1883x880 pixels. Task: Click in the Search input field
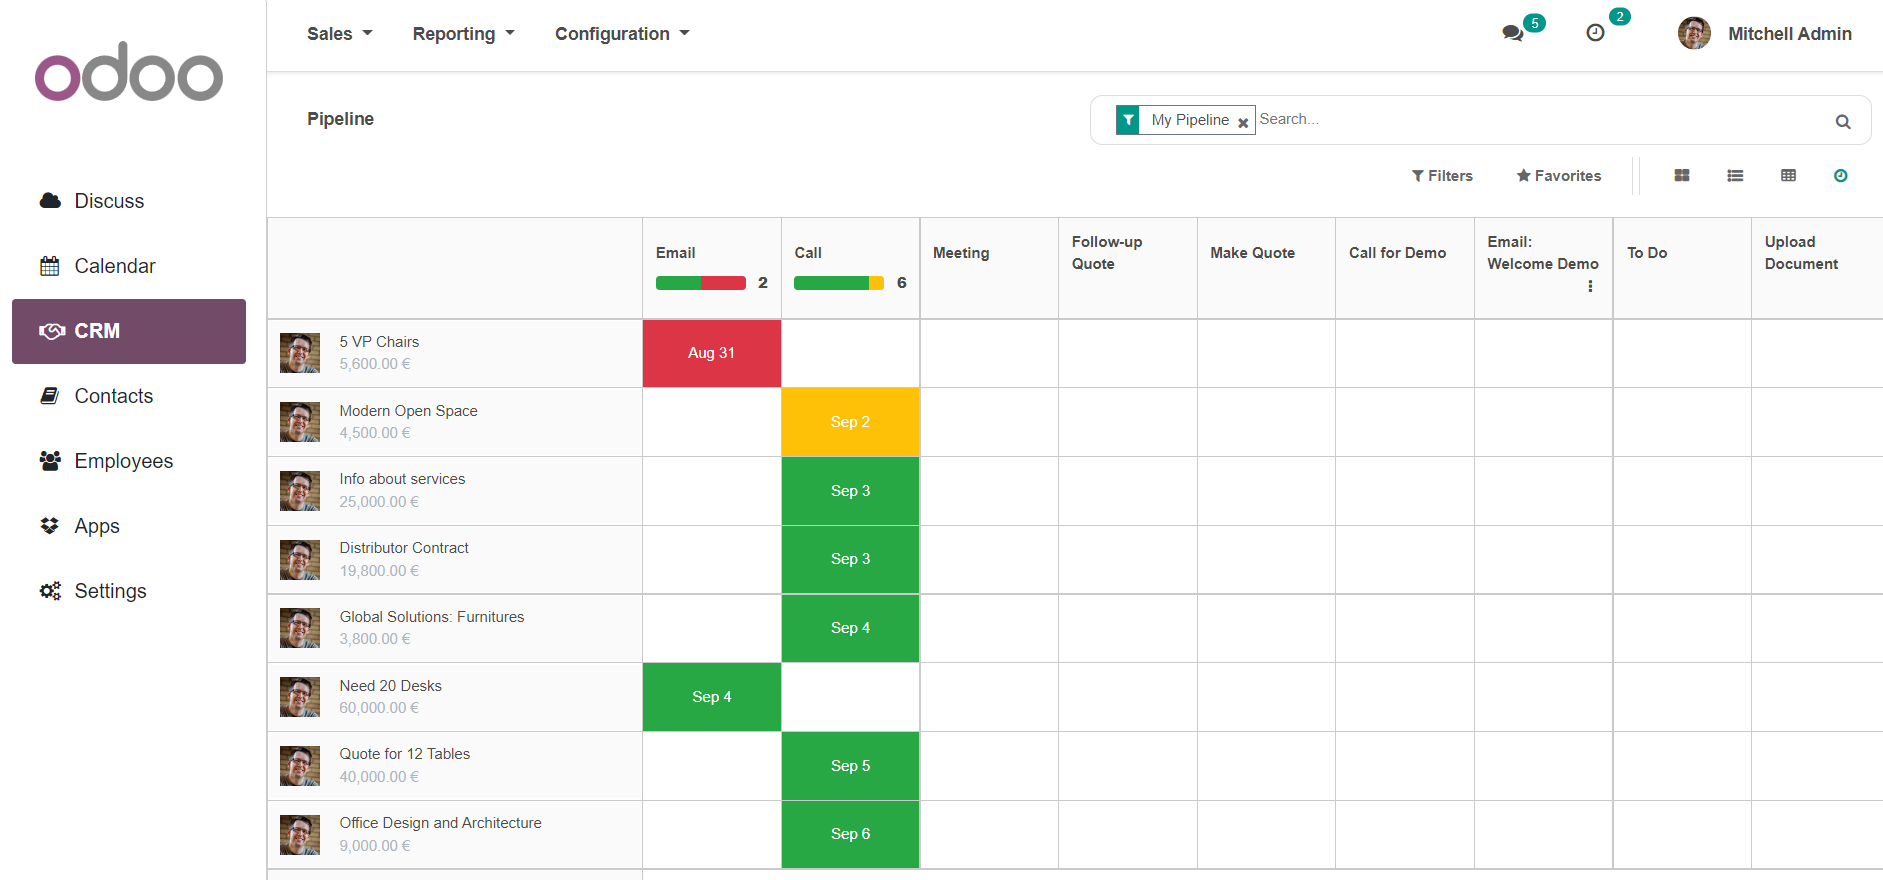point(1540,119)
